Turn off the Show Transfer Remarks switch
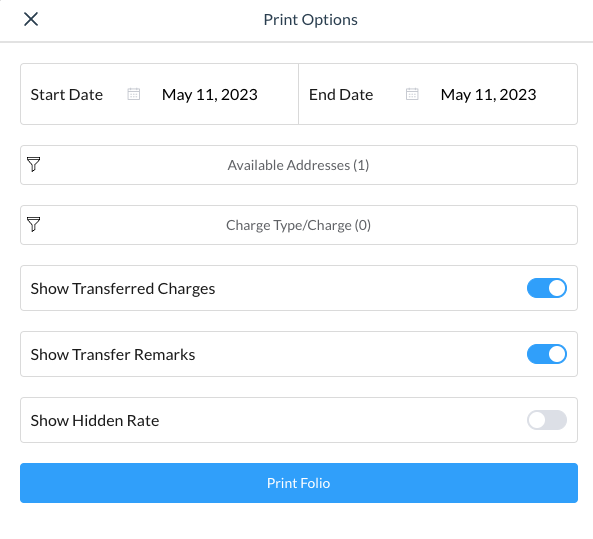Screen dimensions: 593x539 point(547,354)
